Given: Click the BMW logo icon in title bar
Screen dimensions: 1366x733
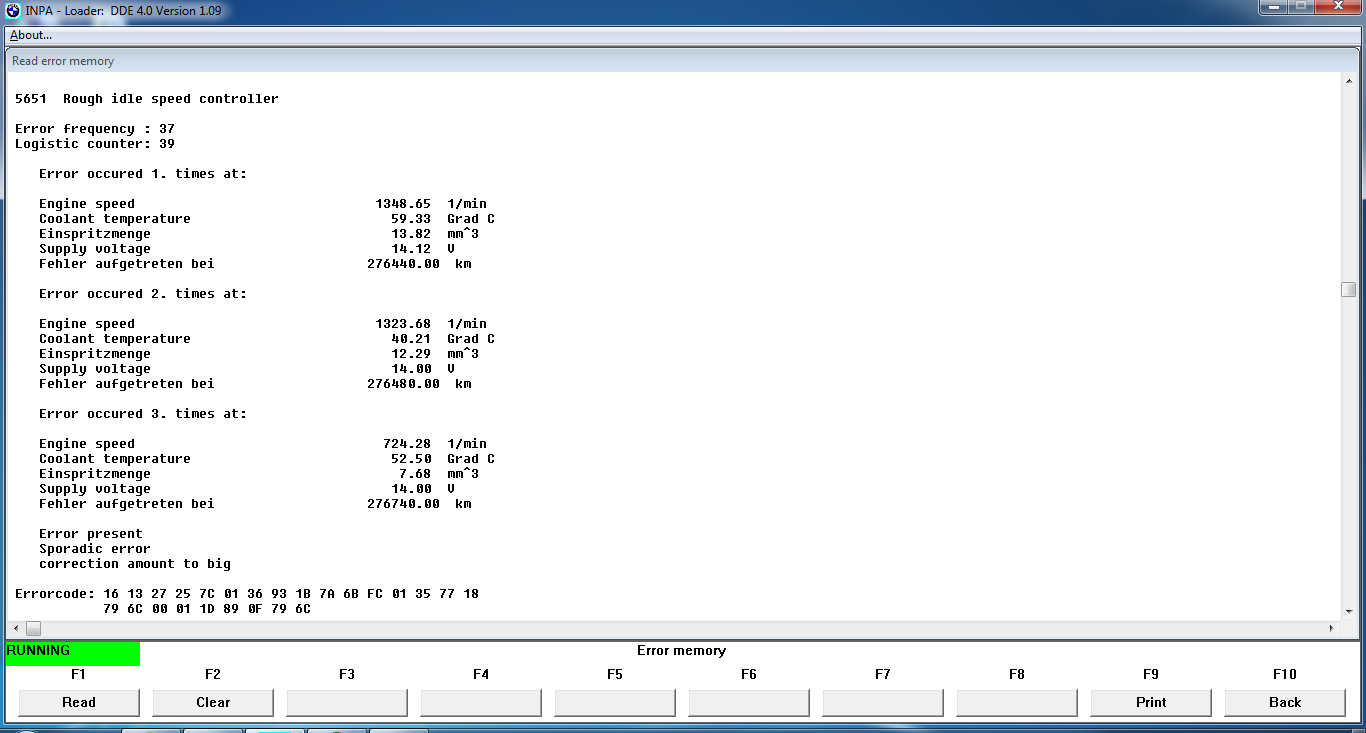Looking at the screenshot, I should [13, 11].
